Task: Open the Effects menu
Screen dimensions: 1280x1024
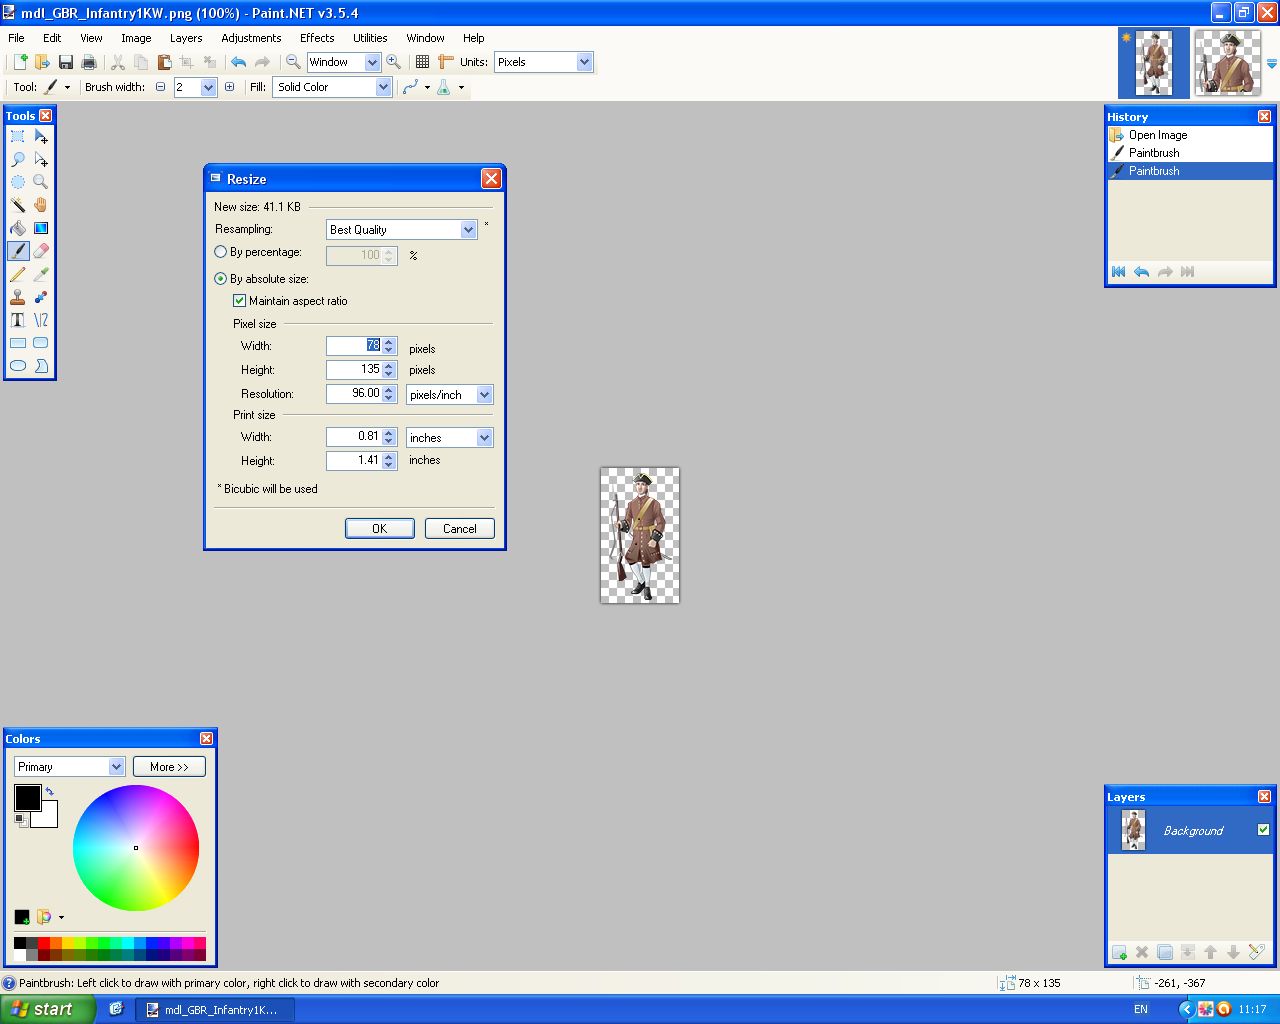Action: click(317, 38)
